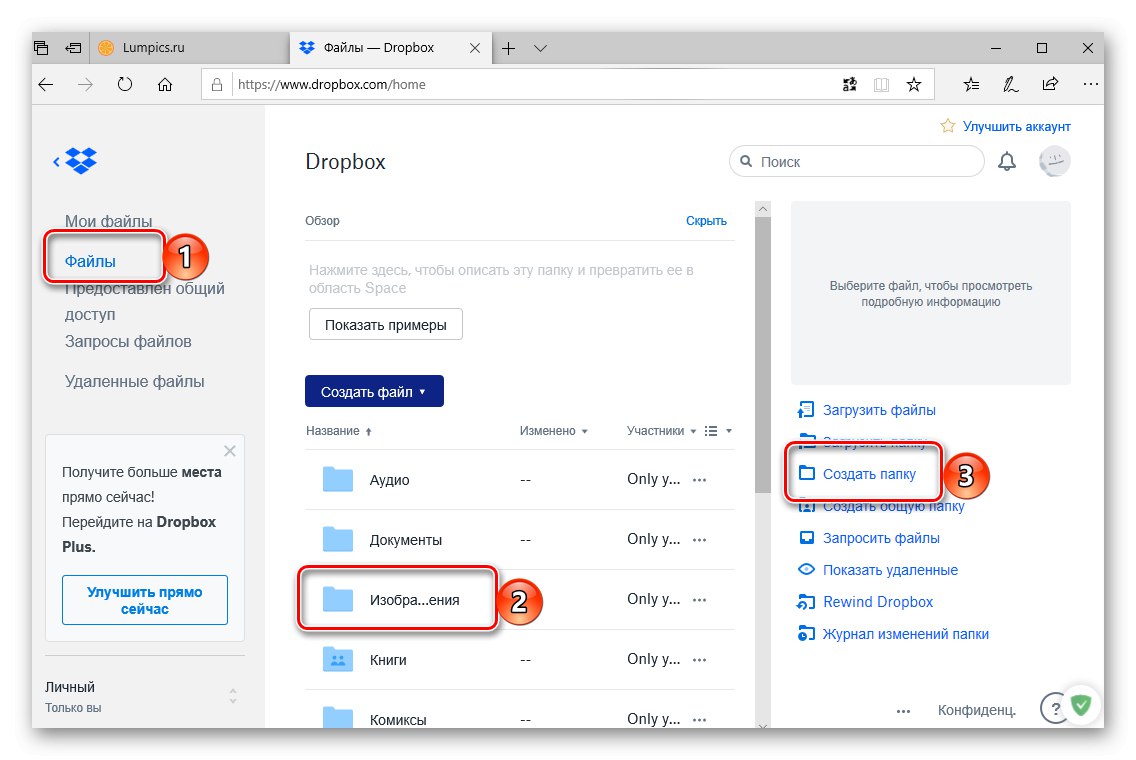
Task: Close the Dropbox Plus promo box
Action: coord(230,451)
